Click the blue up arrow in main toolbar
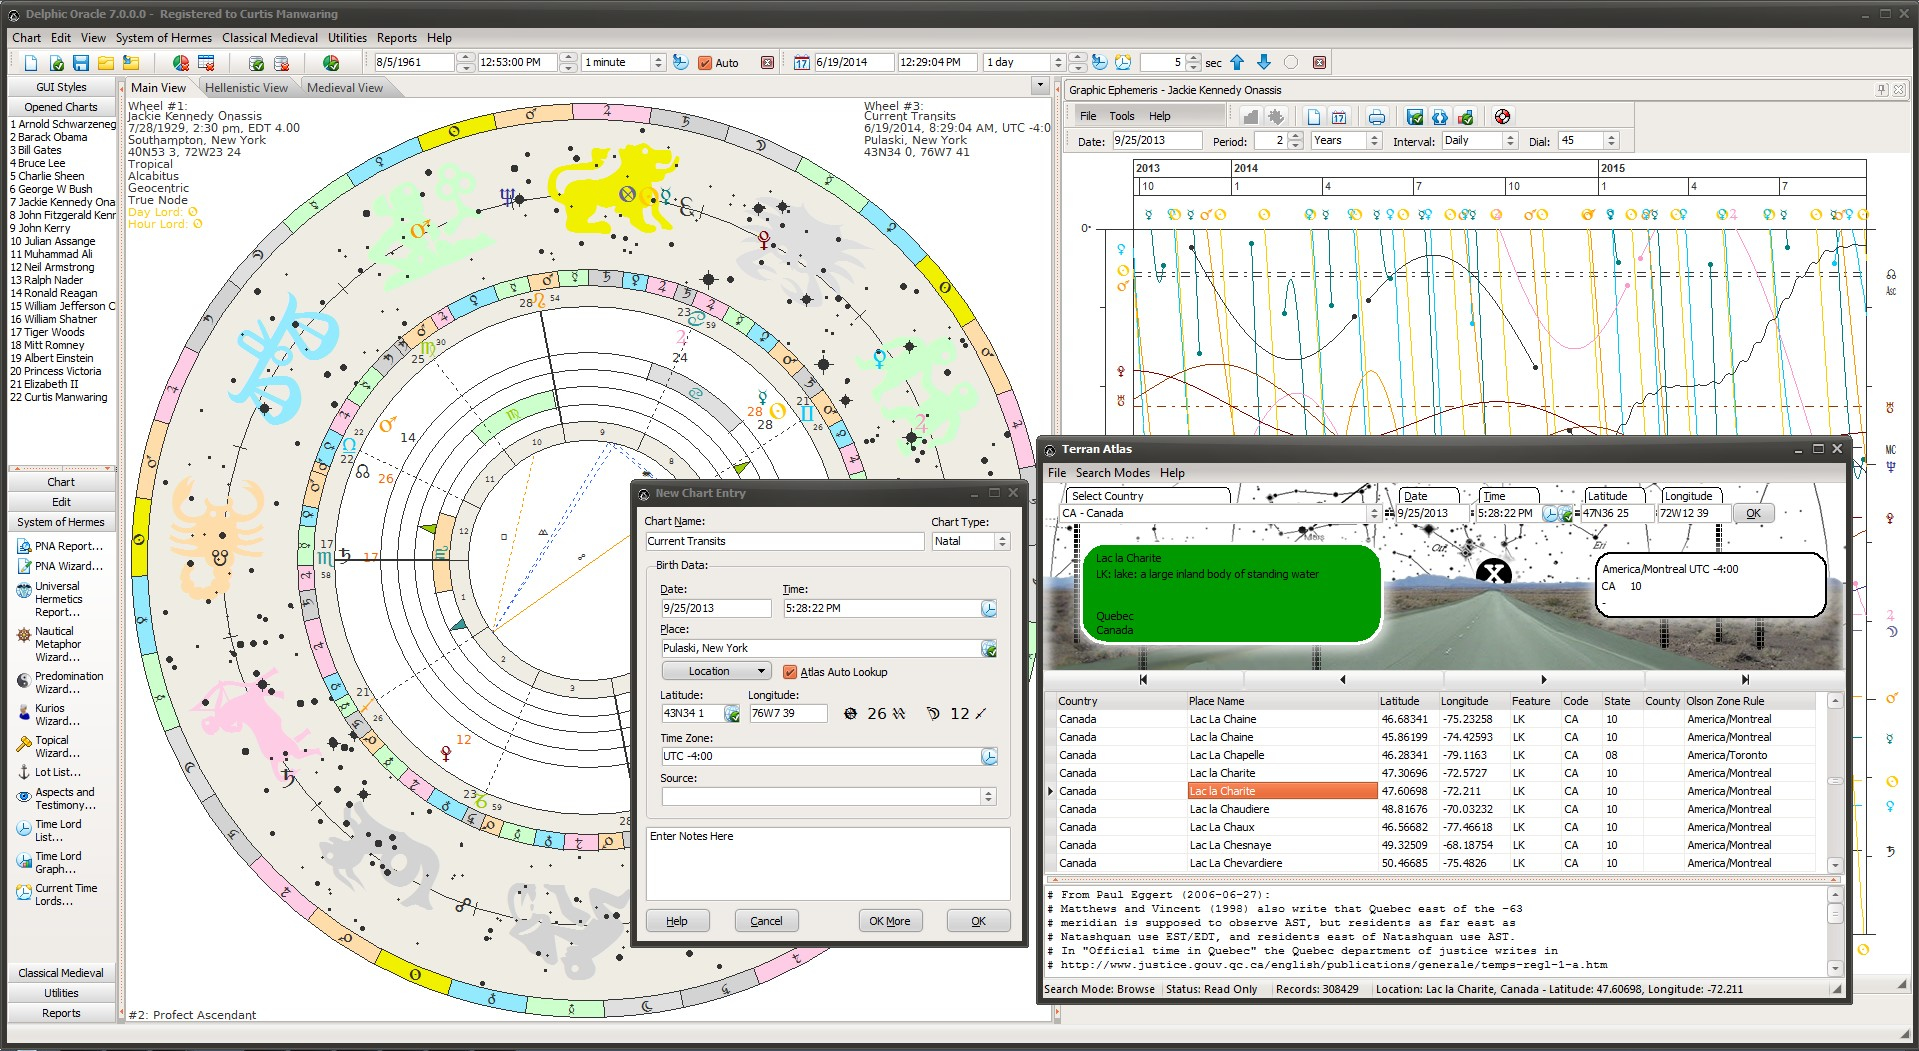This screenshot has height=1051, width=1919. pyautogui.click(x=1237, y=62)
